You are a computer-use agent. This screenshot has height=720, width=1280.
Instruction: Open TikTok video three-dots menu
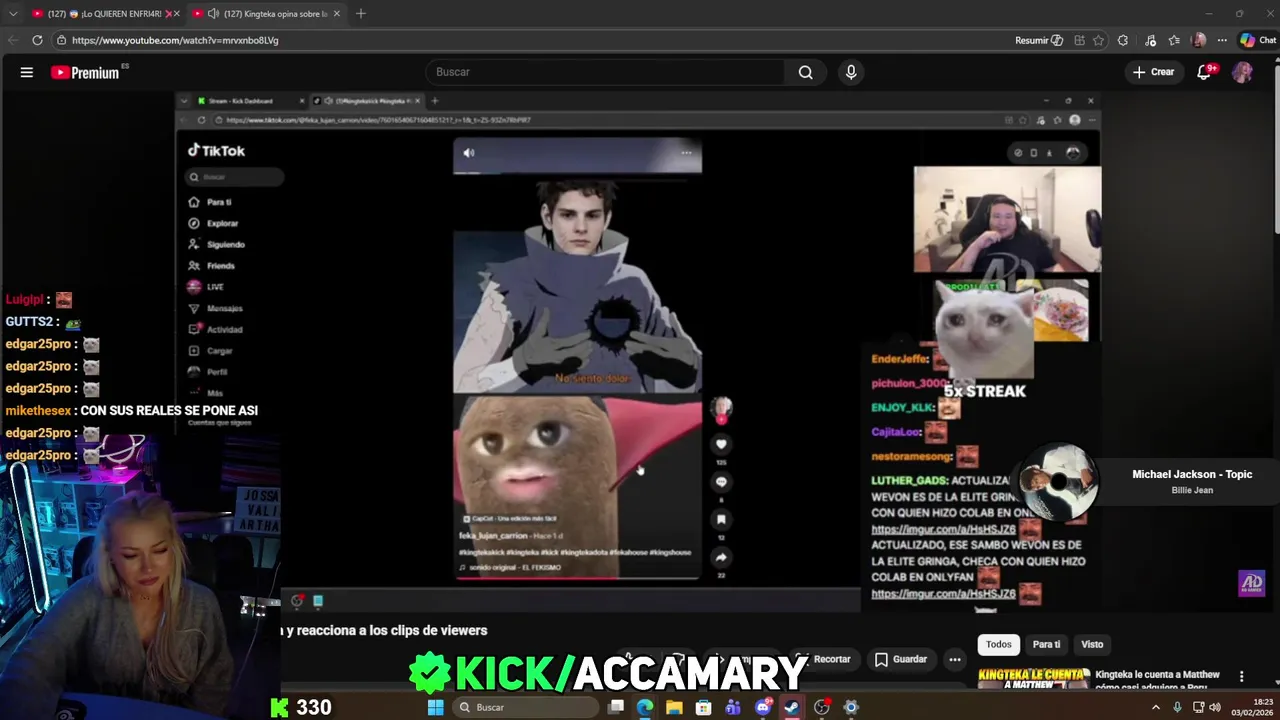click(x=686, y=153)
